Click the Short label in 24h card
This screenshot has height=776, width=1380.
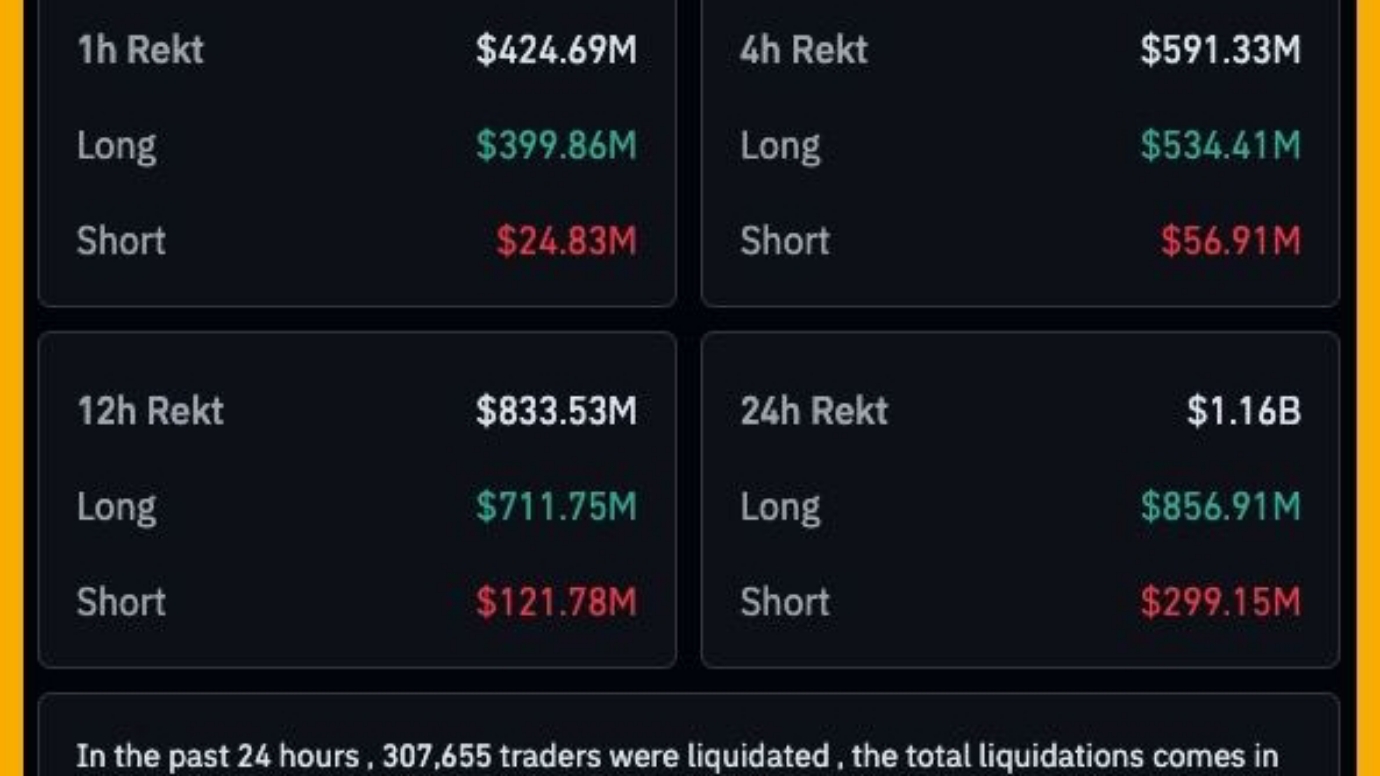point(785,602)
